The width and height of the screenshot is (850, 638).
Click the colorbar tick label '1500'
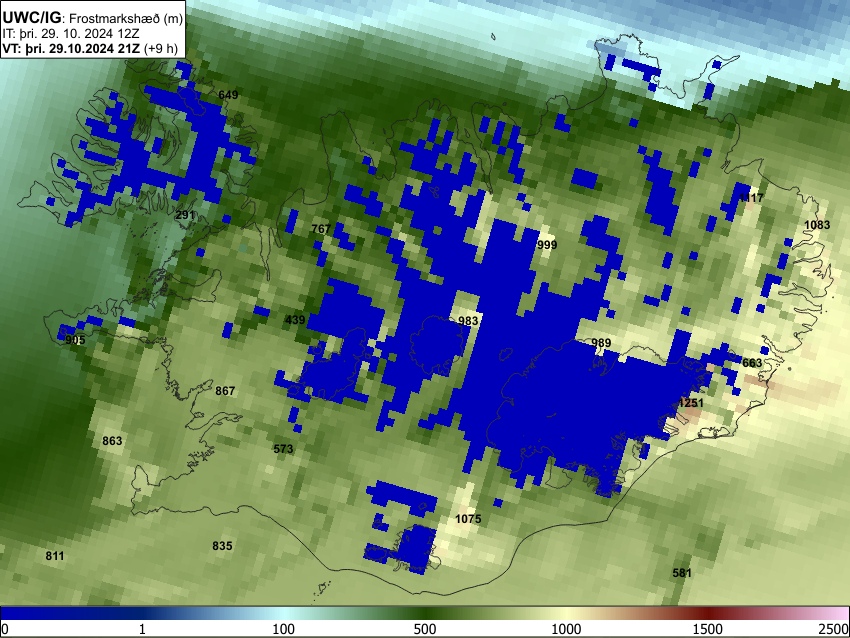[x=708, y=629]
